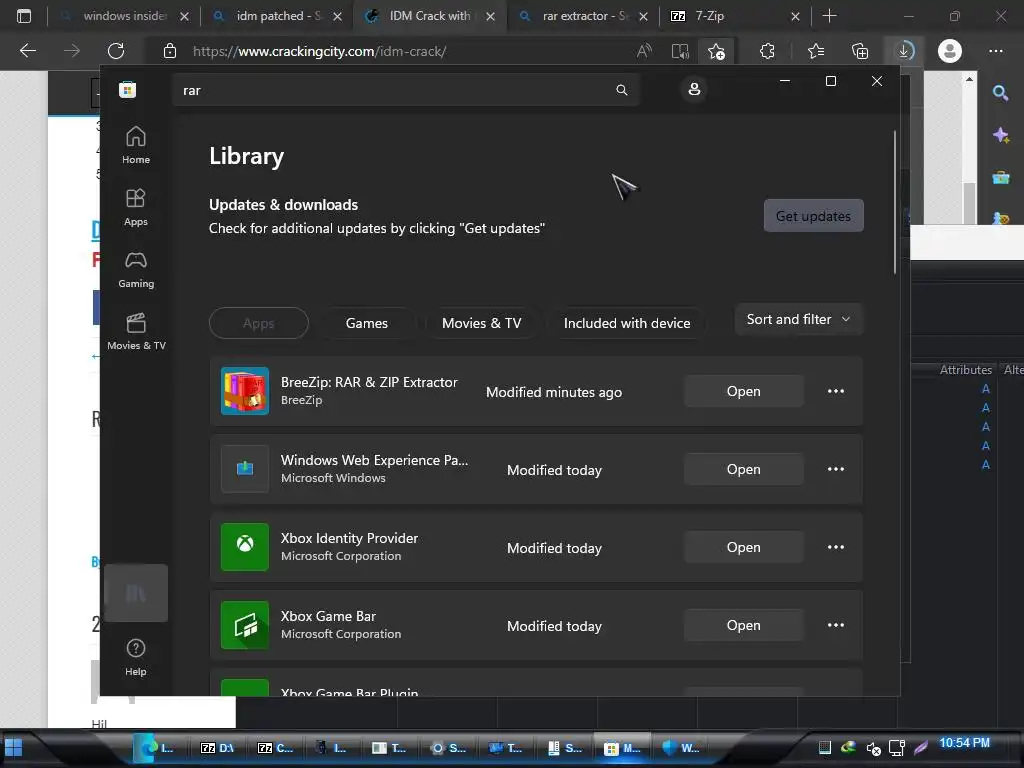This screenshot has width=1024, height=768.
Task: Click the taskbar clock 10:54 PM
Action: pyautogui.click(x=964, y=743)
